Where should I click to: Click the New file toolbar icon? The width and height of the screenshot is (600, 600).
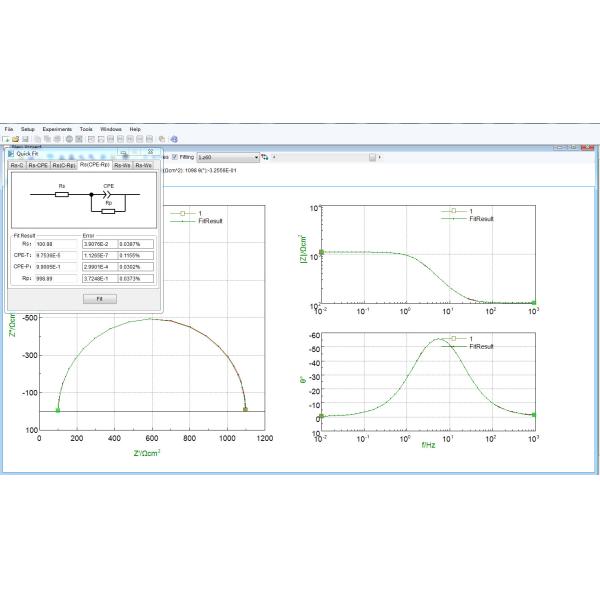coord(5,139)
